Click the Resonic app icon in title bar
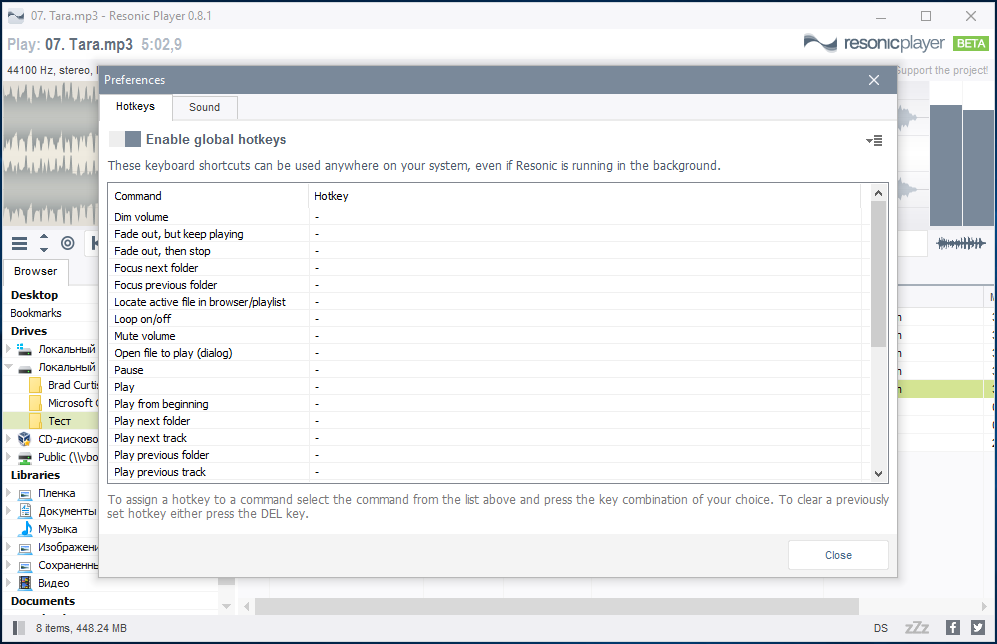Viewport: 997px width, 644px height. [16, 16]
